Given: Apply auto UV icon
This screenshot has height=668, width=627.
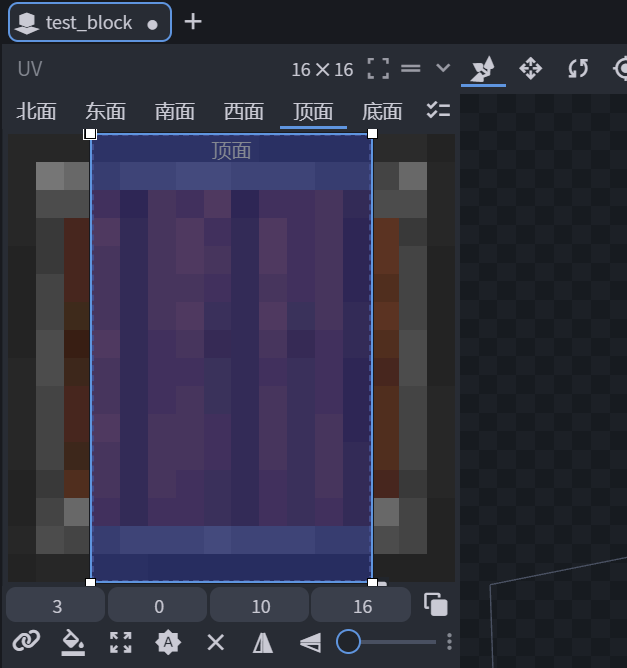Looking at the screenshot, I should [x=168, y=642].
